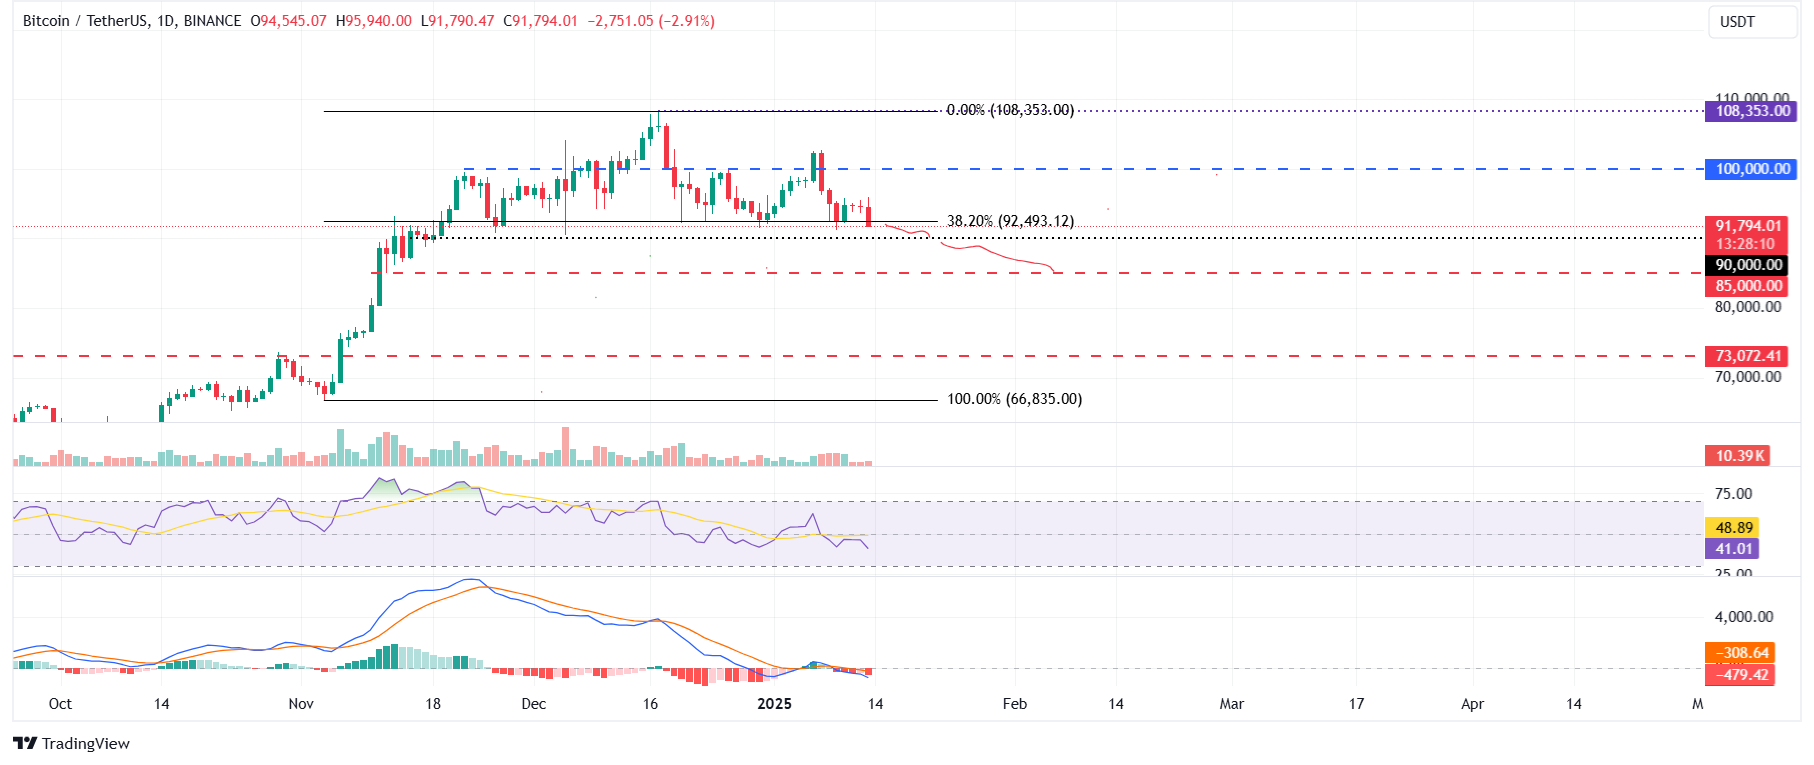Click the Feb label on time axis
The image size is (1814, 765).
[x=1015, y=704]
